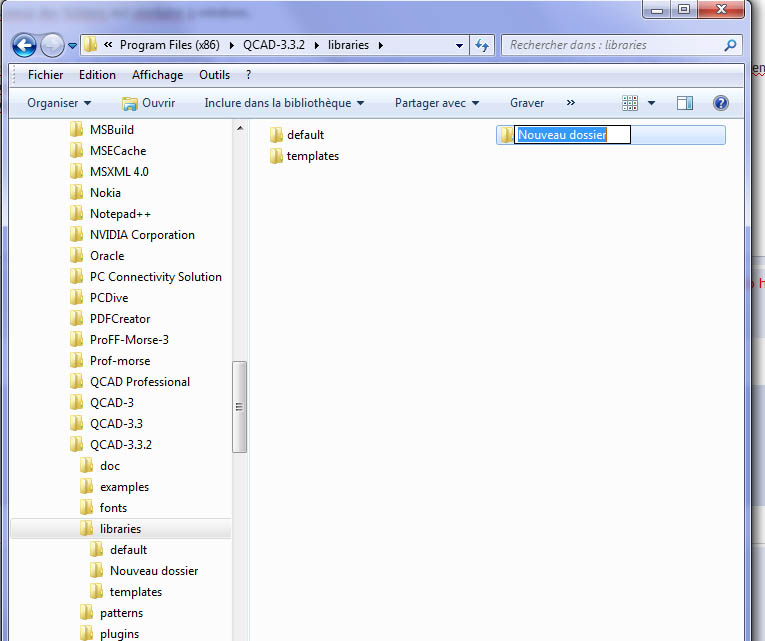
Task: Click the refresh button beside address bar
Action: pos(483,45)
